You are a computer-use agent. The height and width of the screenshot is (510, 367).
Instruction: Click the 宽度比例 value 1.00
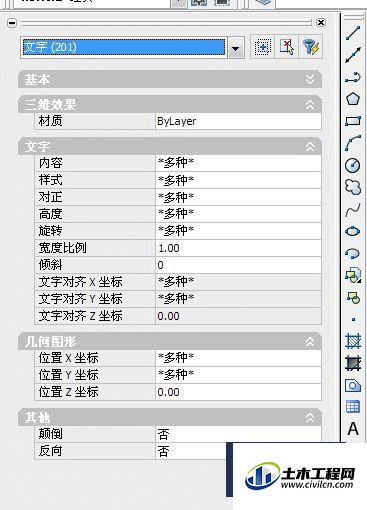coord(238,248)
